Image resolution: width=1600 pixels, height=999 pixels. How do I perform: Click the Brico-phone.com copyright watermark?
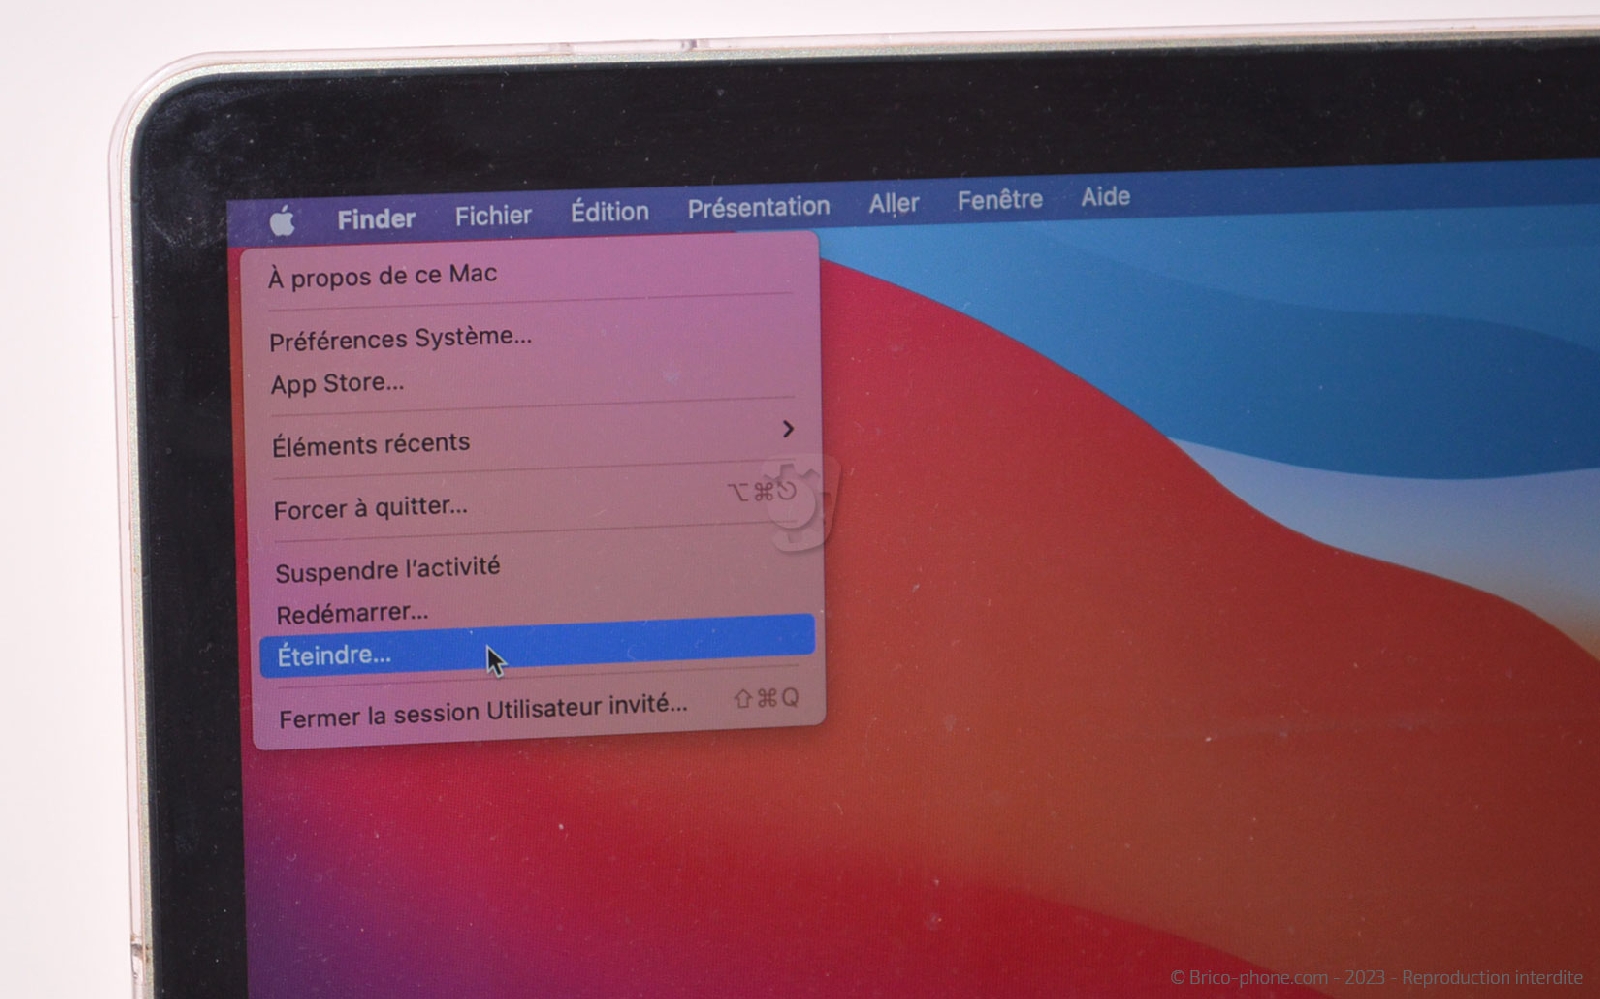click(1376, 977)
